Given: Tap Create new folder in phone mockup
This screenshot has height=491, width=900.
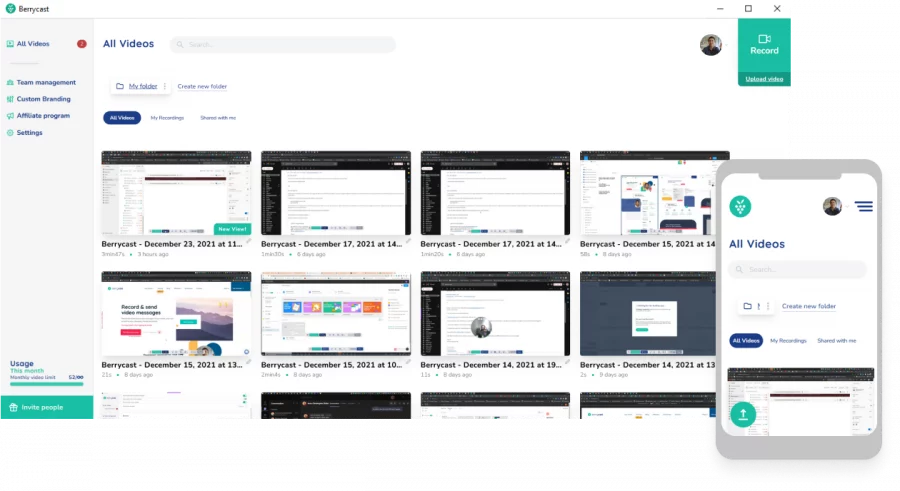Looking at the screenshot, I should coord(809,306).
